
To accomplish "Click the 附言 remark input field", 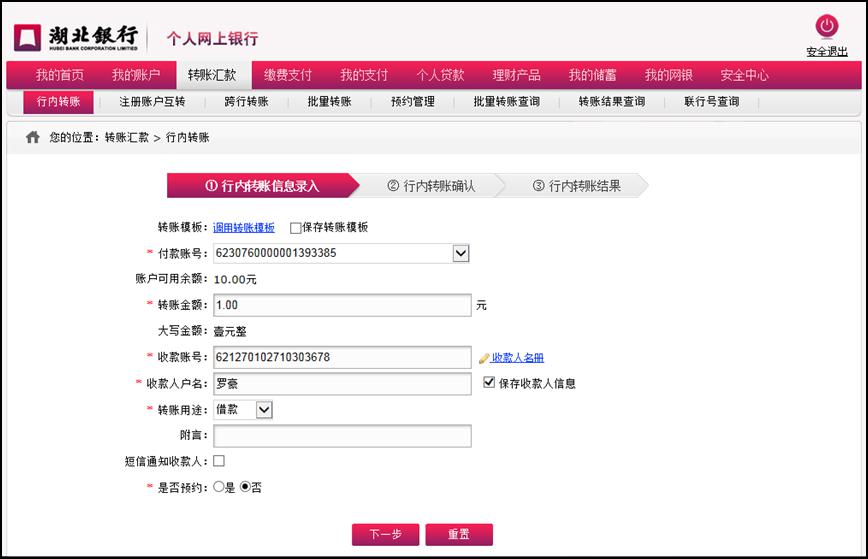I will (x=341, y=436).
